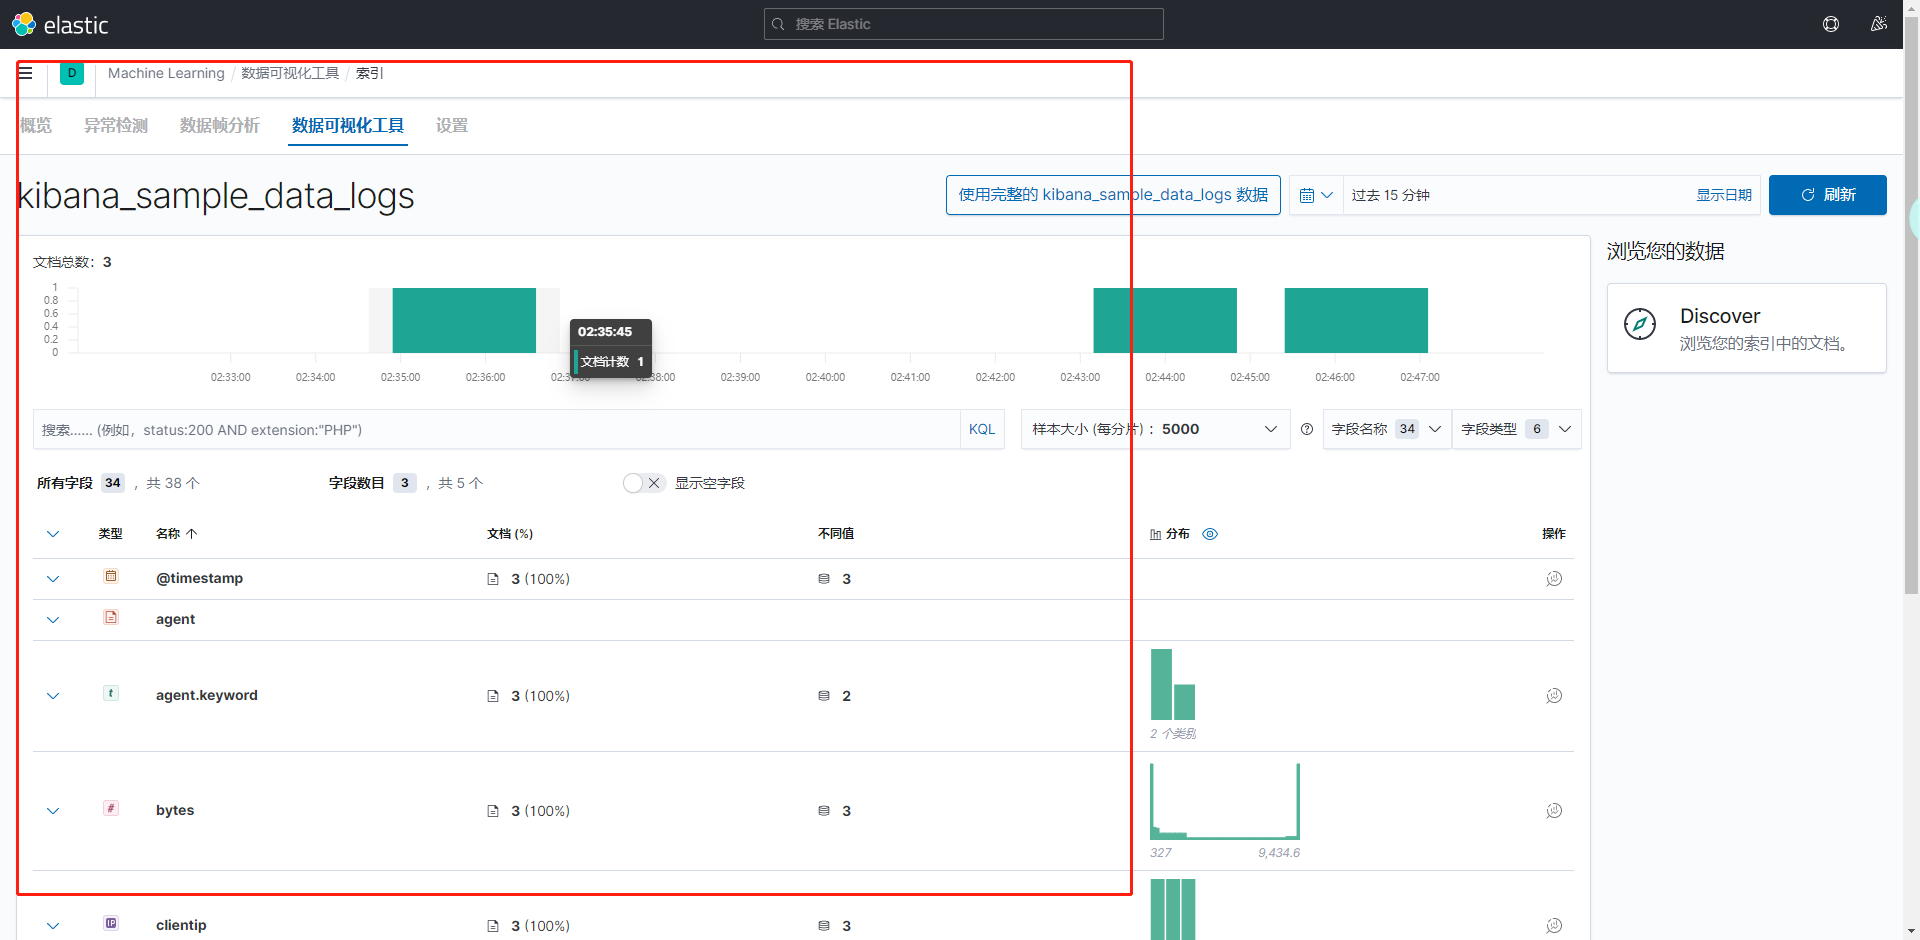Screen dimensions: 1920x940
Task: Click the 34 all-fields count badge
Action: click(113, 483)
